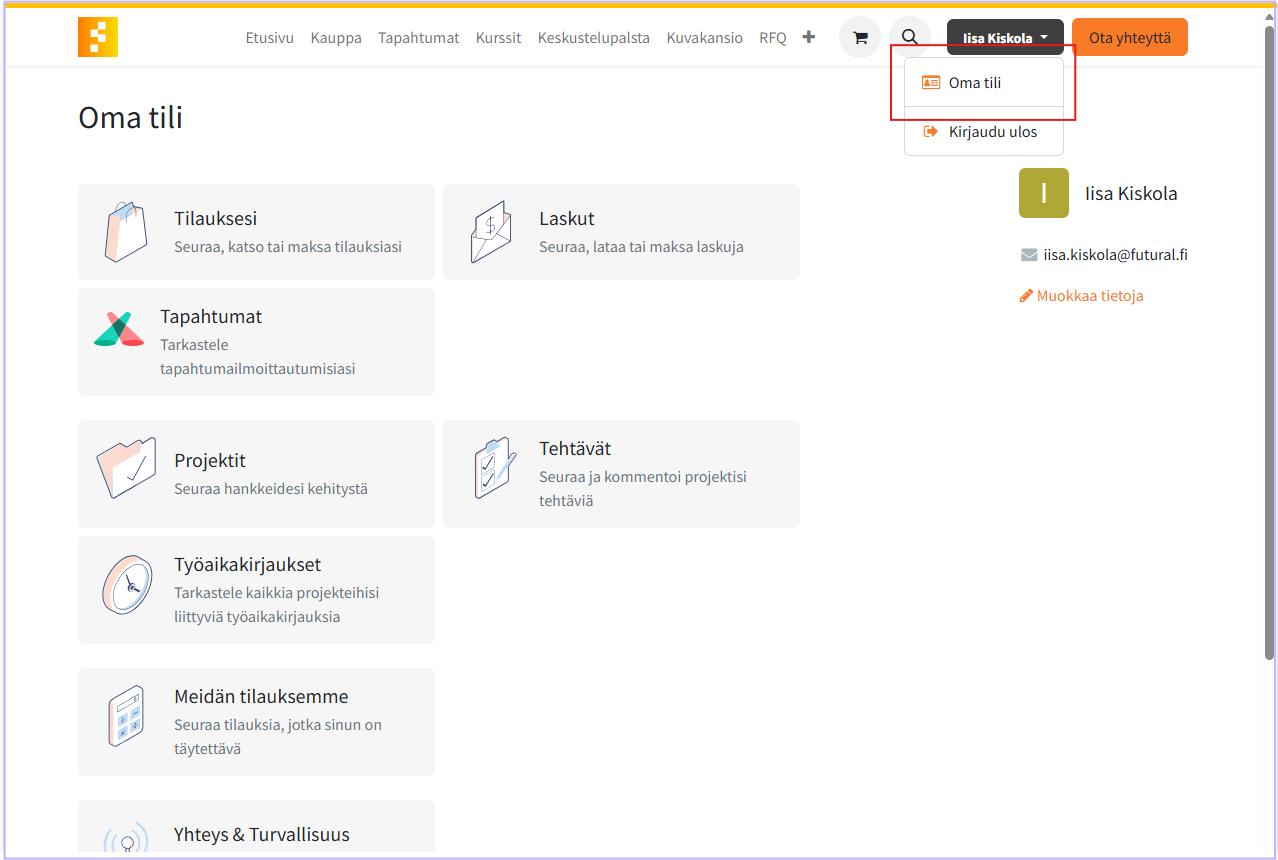Choose Kirjaudu ulos to log out

click(x=992, y=132)
